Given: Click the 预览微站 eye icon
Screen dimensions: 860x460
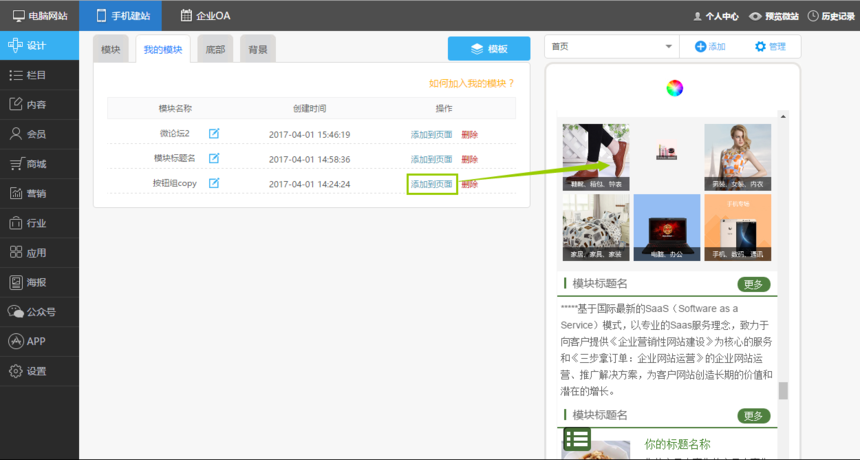Looking at the screenshot, I should click(755, 16).
